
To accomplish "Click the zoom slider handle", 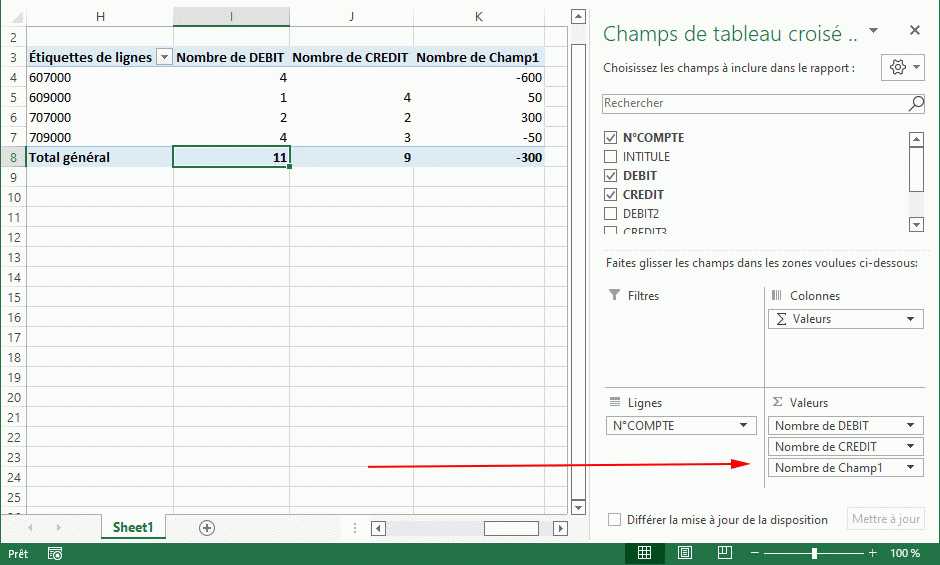I will pyautogui.click(x=814, y=553).
